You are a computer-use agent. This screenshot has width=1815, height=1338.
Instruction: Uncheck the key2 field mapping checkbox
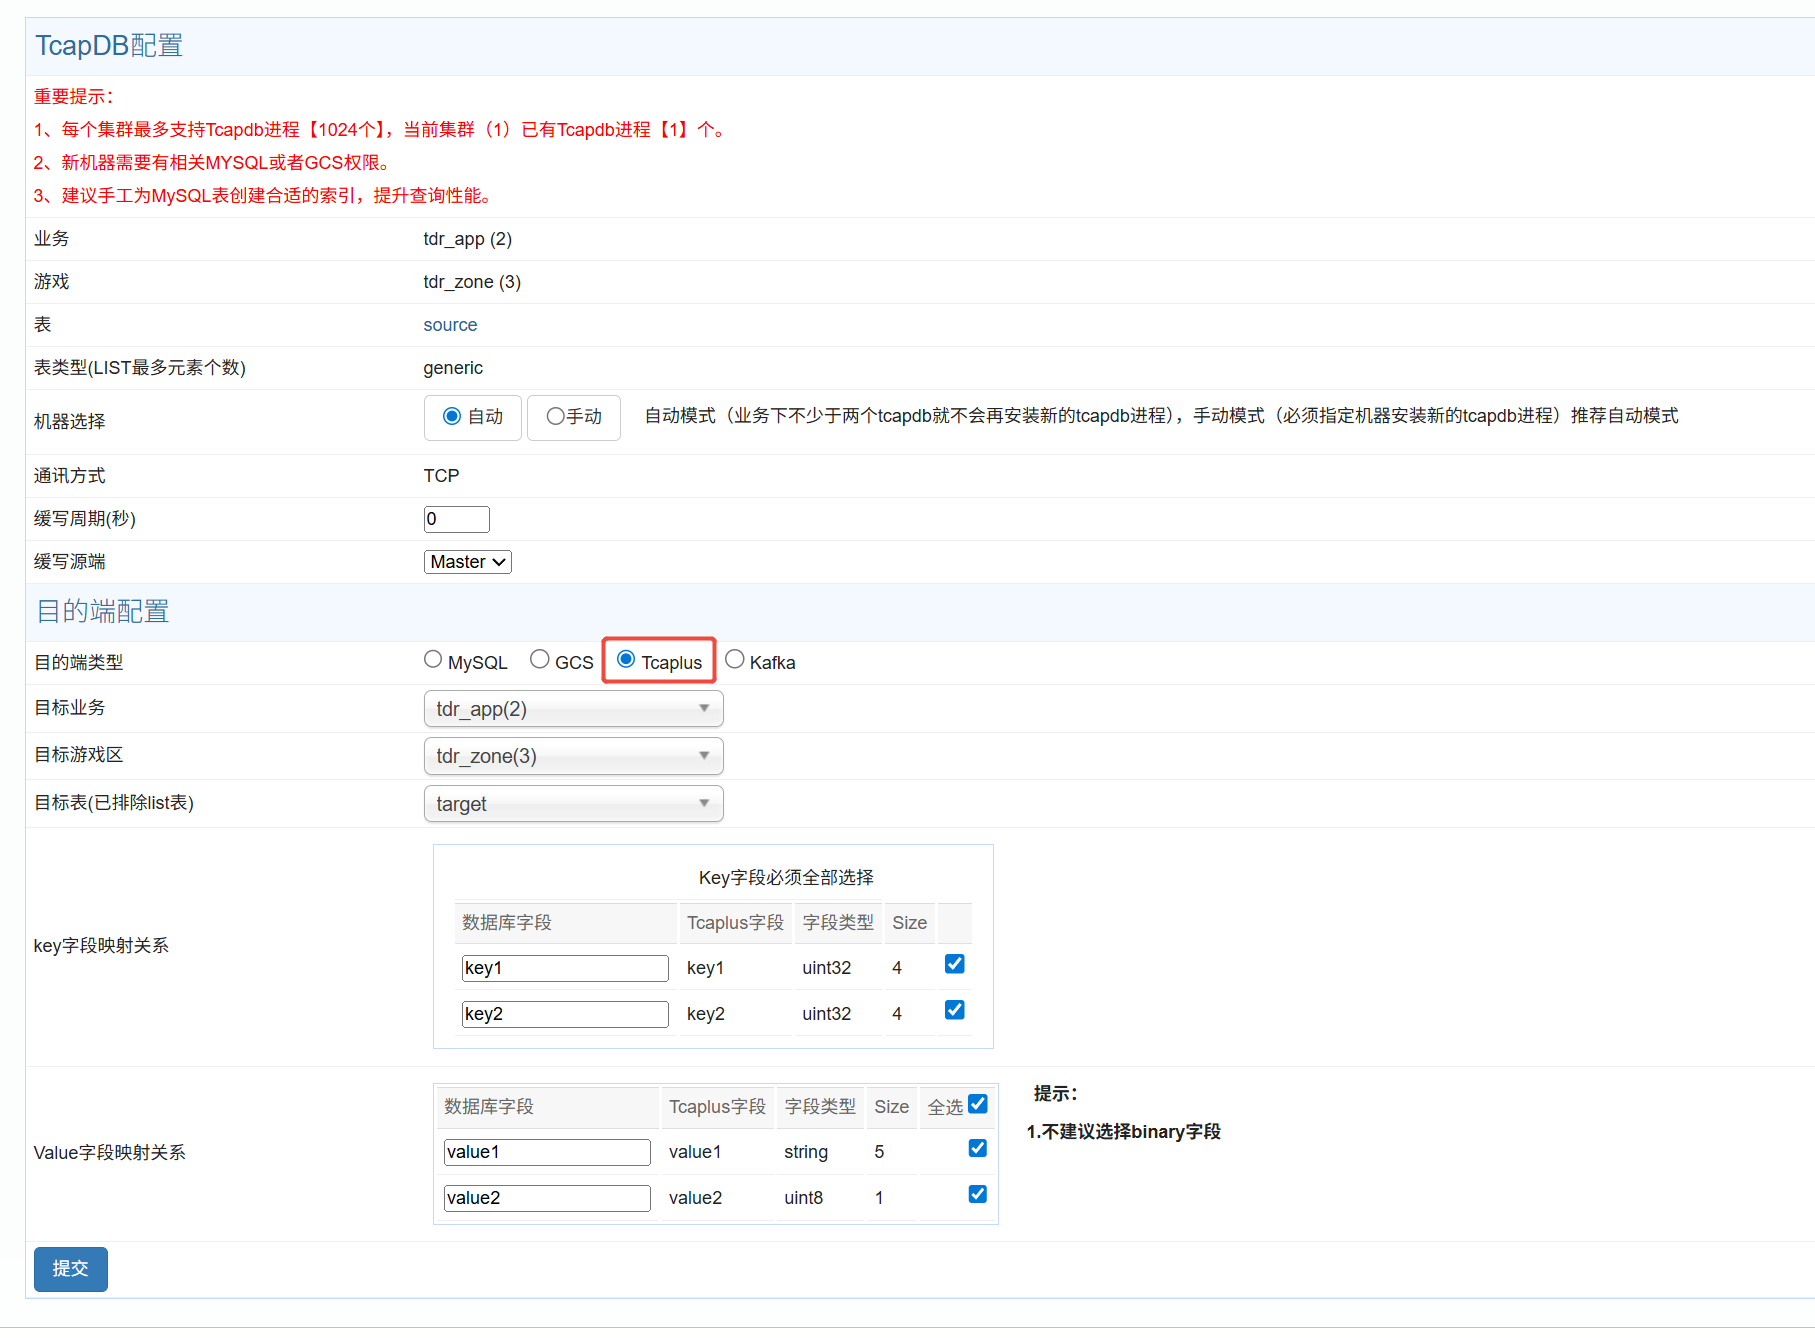[x=955, y=1011]
